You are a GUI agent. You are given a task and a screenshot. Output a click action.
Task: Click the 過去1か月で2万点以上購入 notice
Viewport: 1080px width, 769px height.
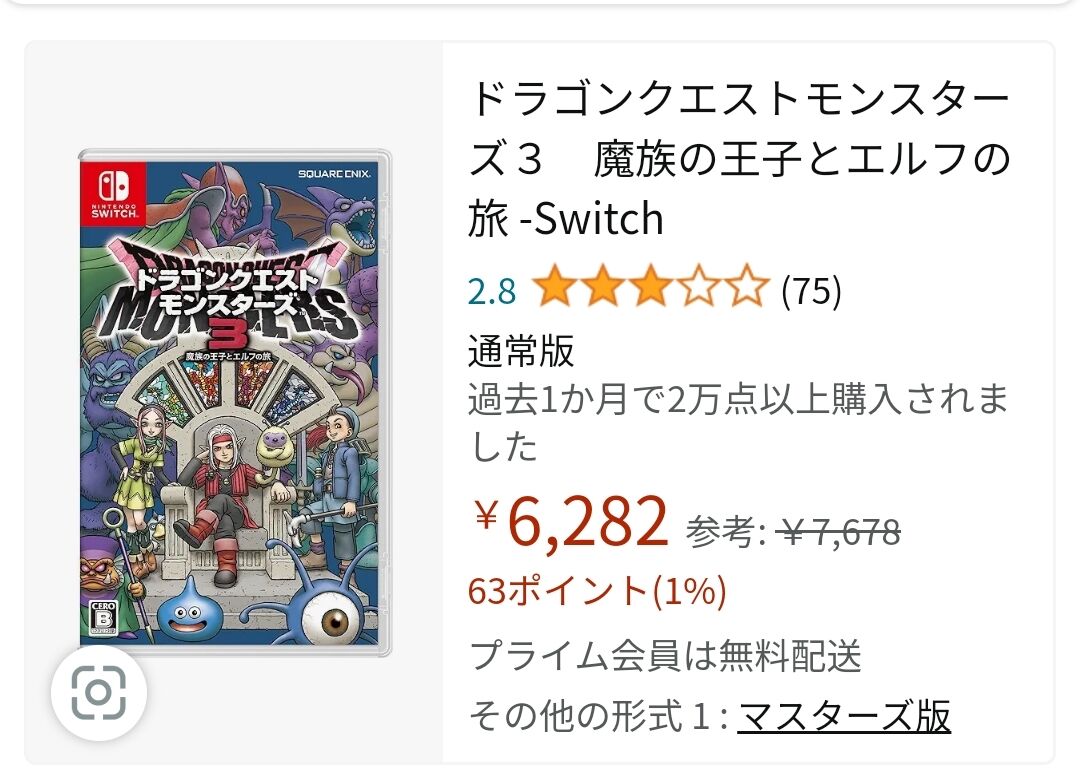pyautogui.click(x=738, y=423)
